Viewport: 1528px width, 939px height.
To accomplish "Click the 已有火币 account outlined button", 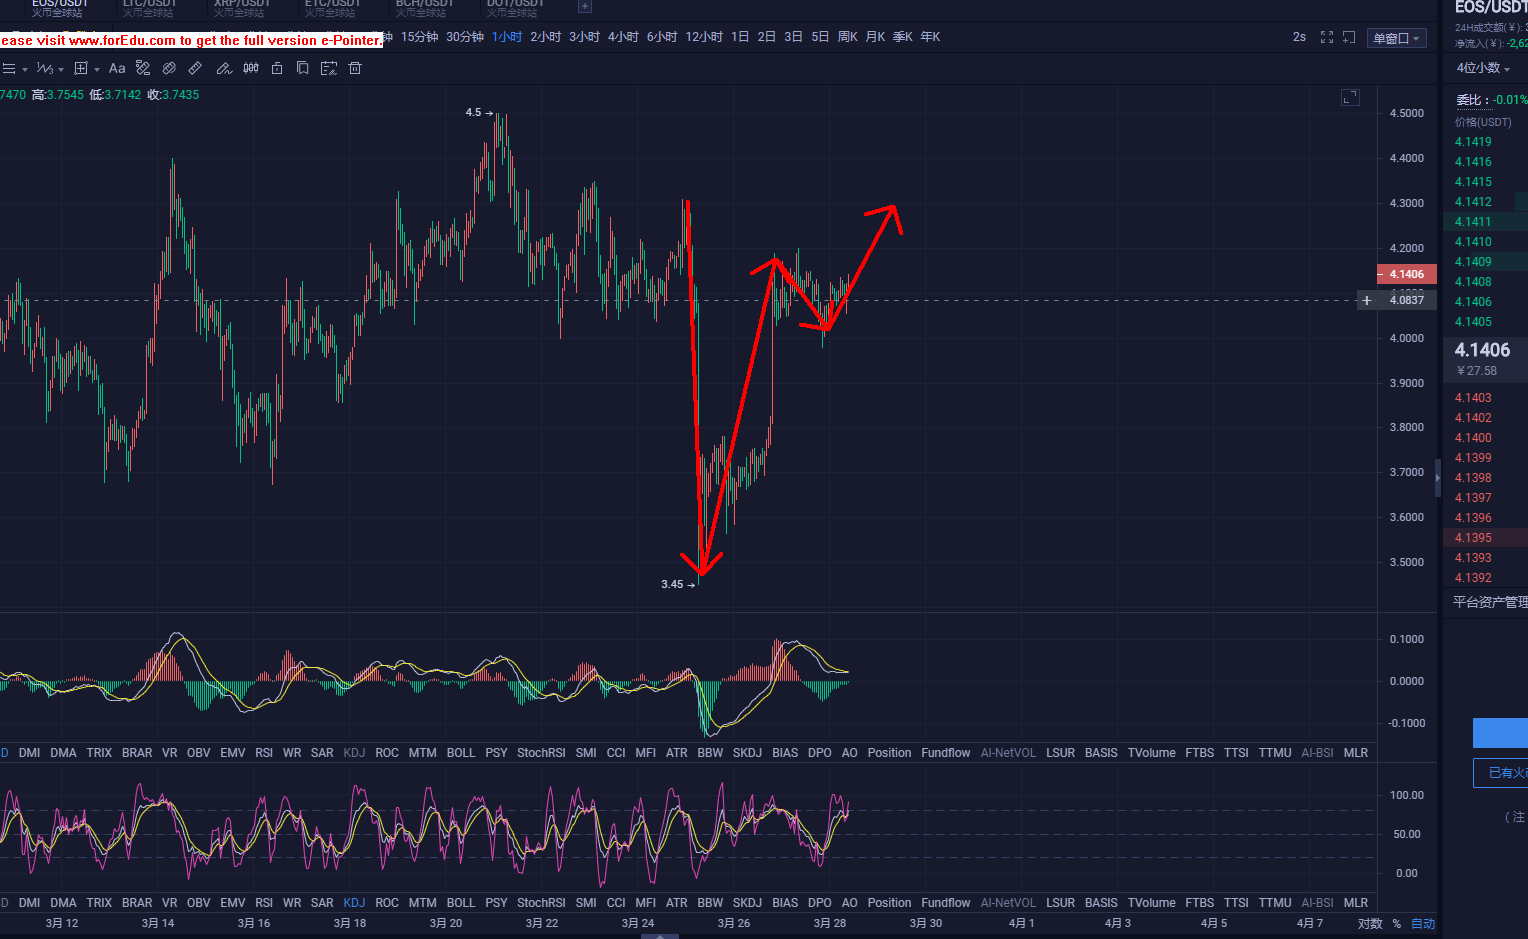I will coord(1501,773).
